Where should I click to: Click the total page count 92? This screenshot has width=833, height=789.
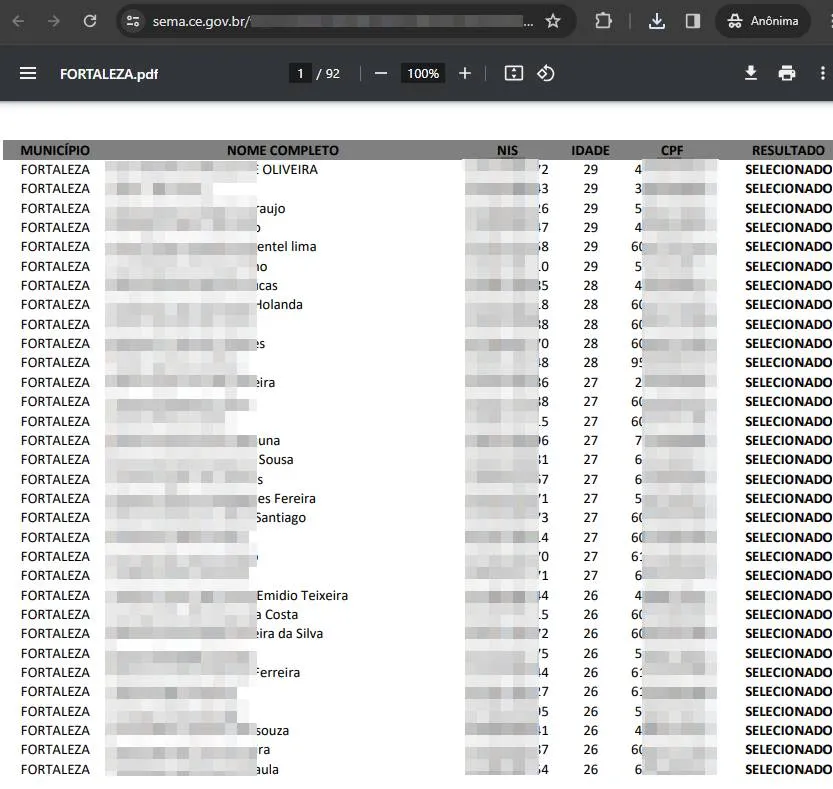point(333,73)
